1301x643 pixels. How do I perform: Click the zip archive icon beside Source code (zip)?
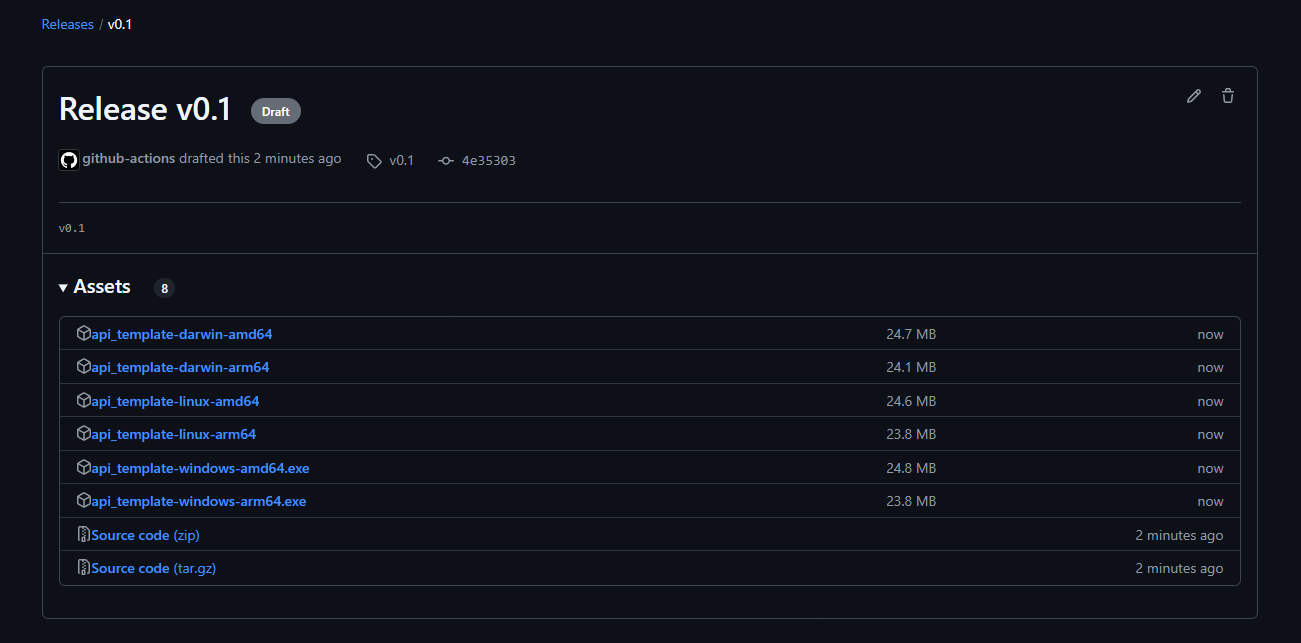pyautogui.click(x=84, y=534)
